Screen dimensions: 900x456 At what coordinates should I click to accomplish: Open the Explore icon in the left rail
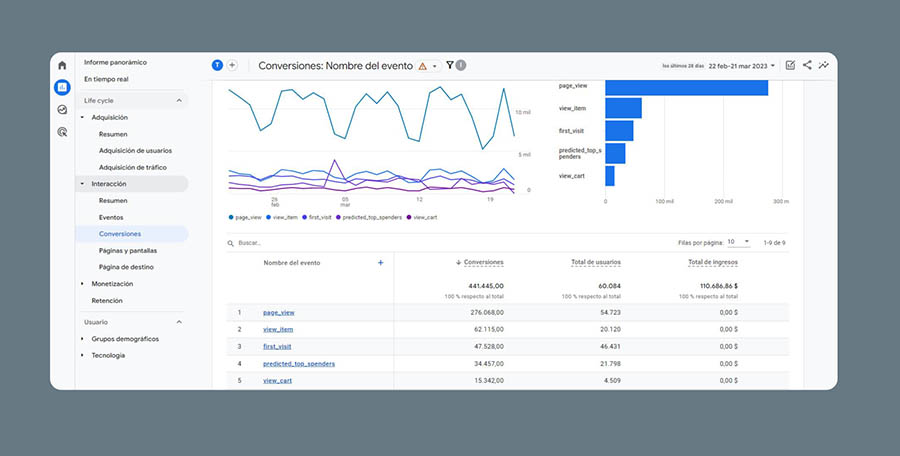coord(62,110)
